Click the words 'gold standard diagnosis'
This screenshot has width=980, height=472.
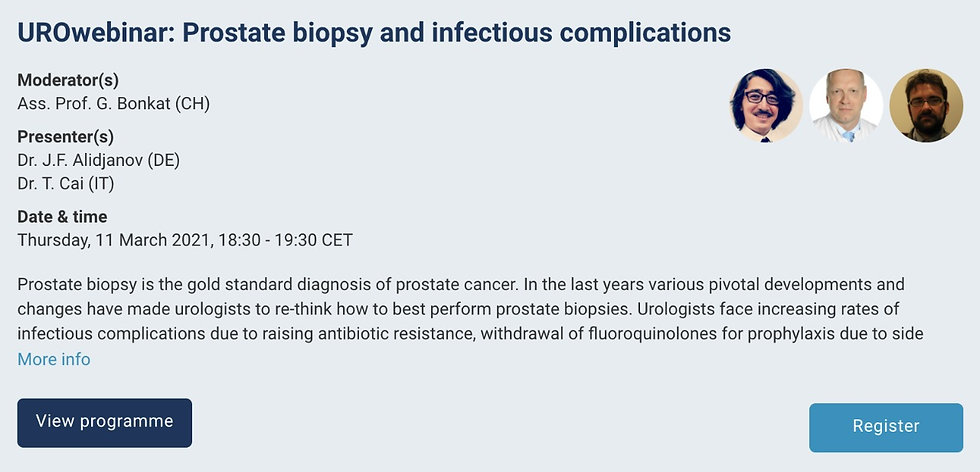[296, 284]
